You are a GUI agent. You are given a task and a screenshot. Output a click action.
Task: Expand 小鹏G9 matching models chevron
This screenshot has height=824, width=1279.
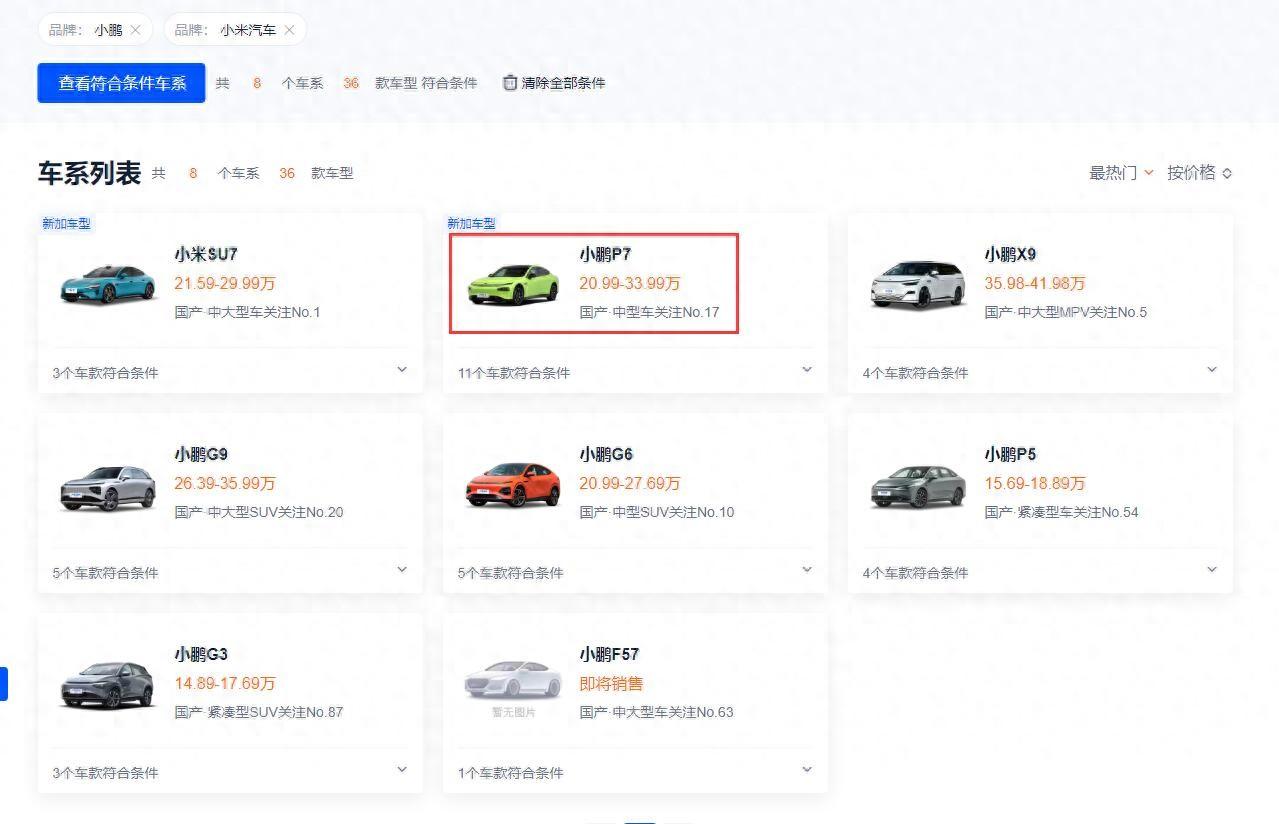[x=402, y=569]
